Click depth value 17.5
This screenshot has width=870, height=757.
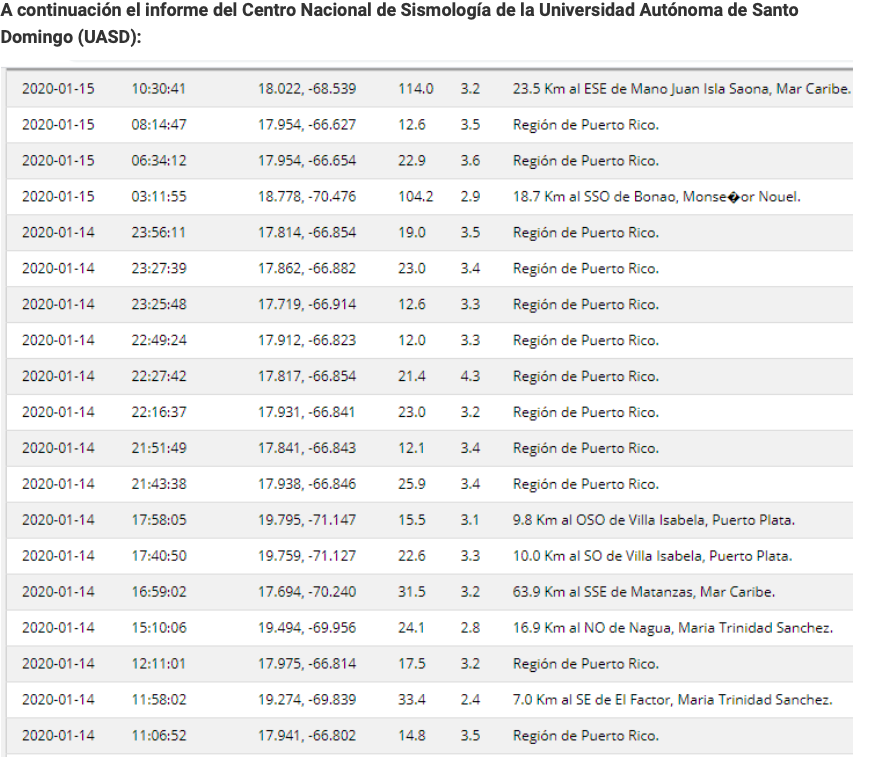click(x=412, y=664)
